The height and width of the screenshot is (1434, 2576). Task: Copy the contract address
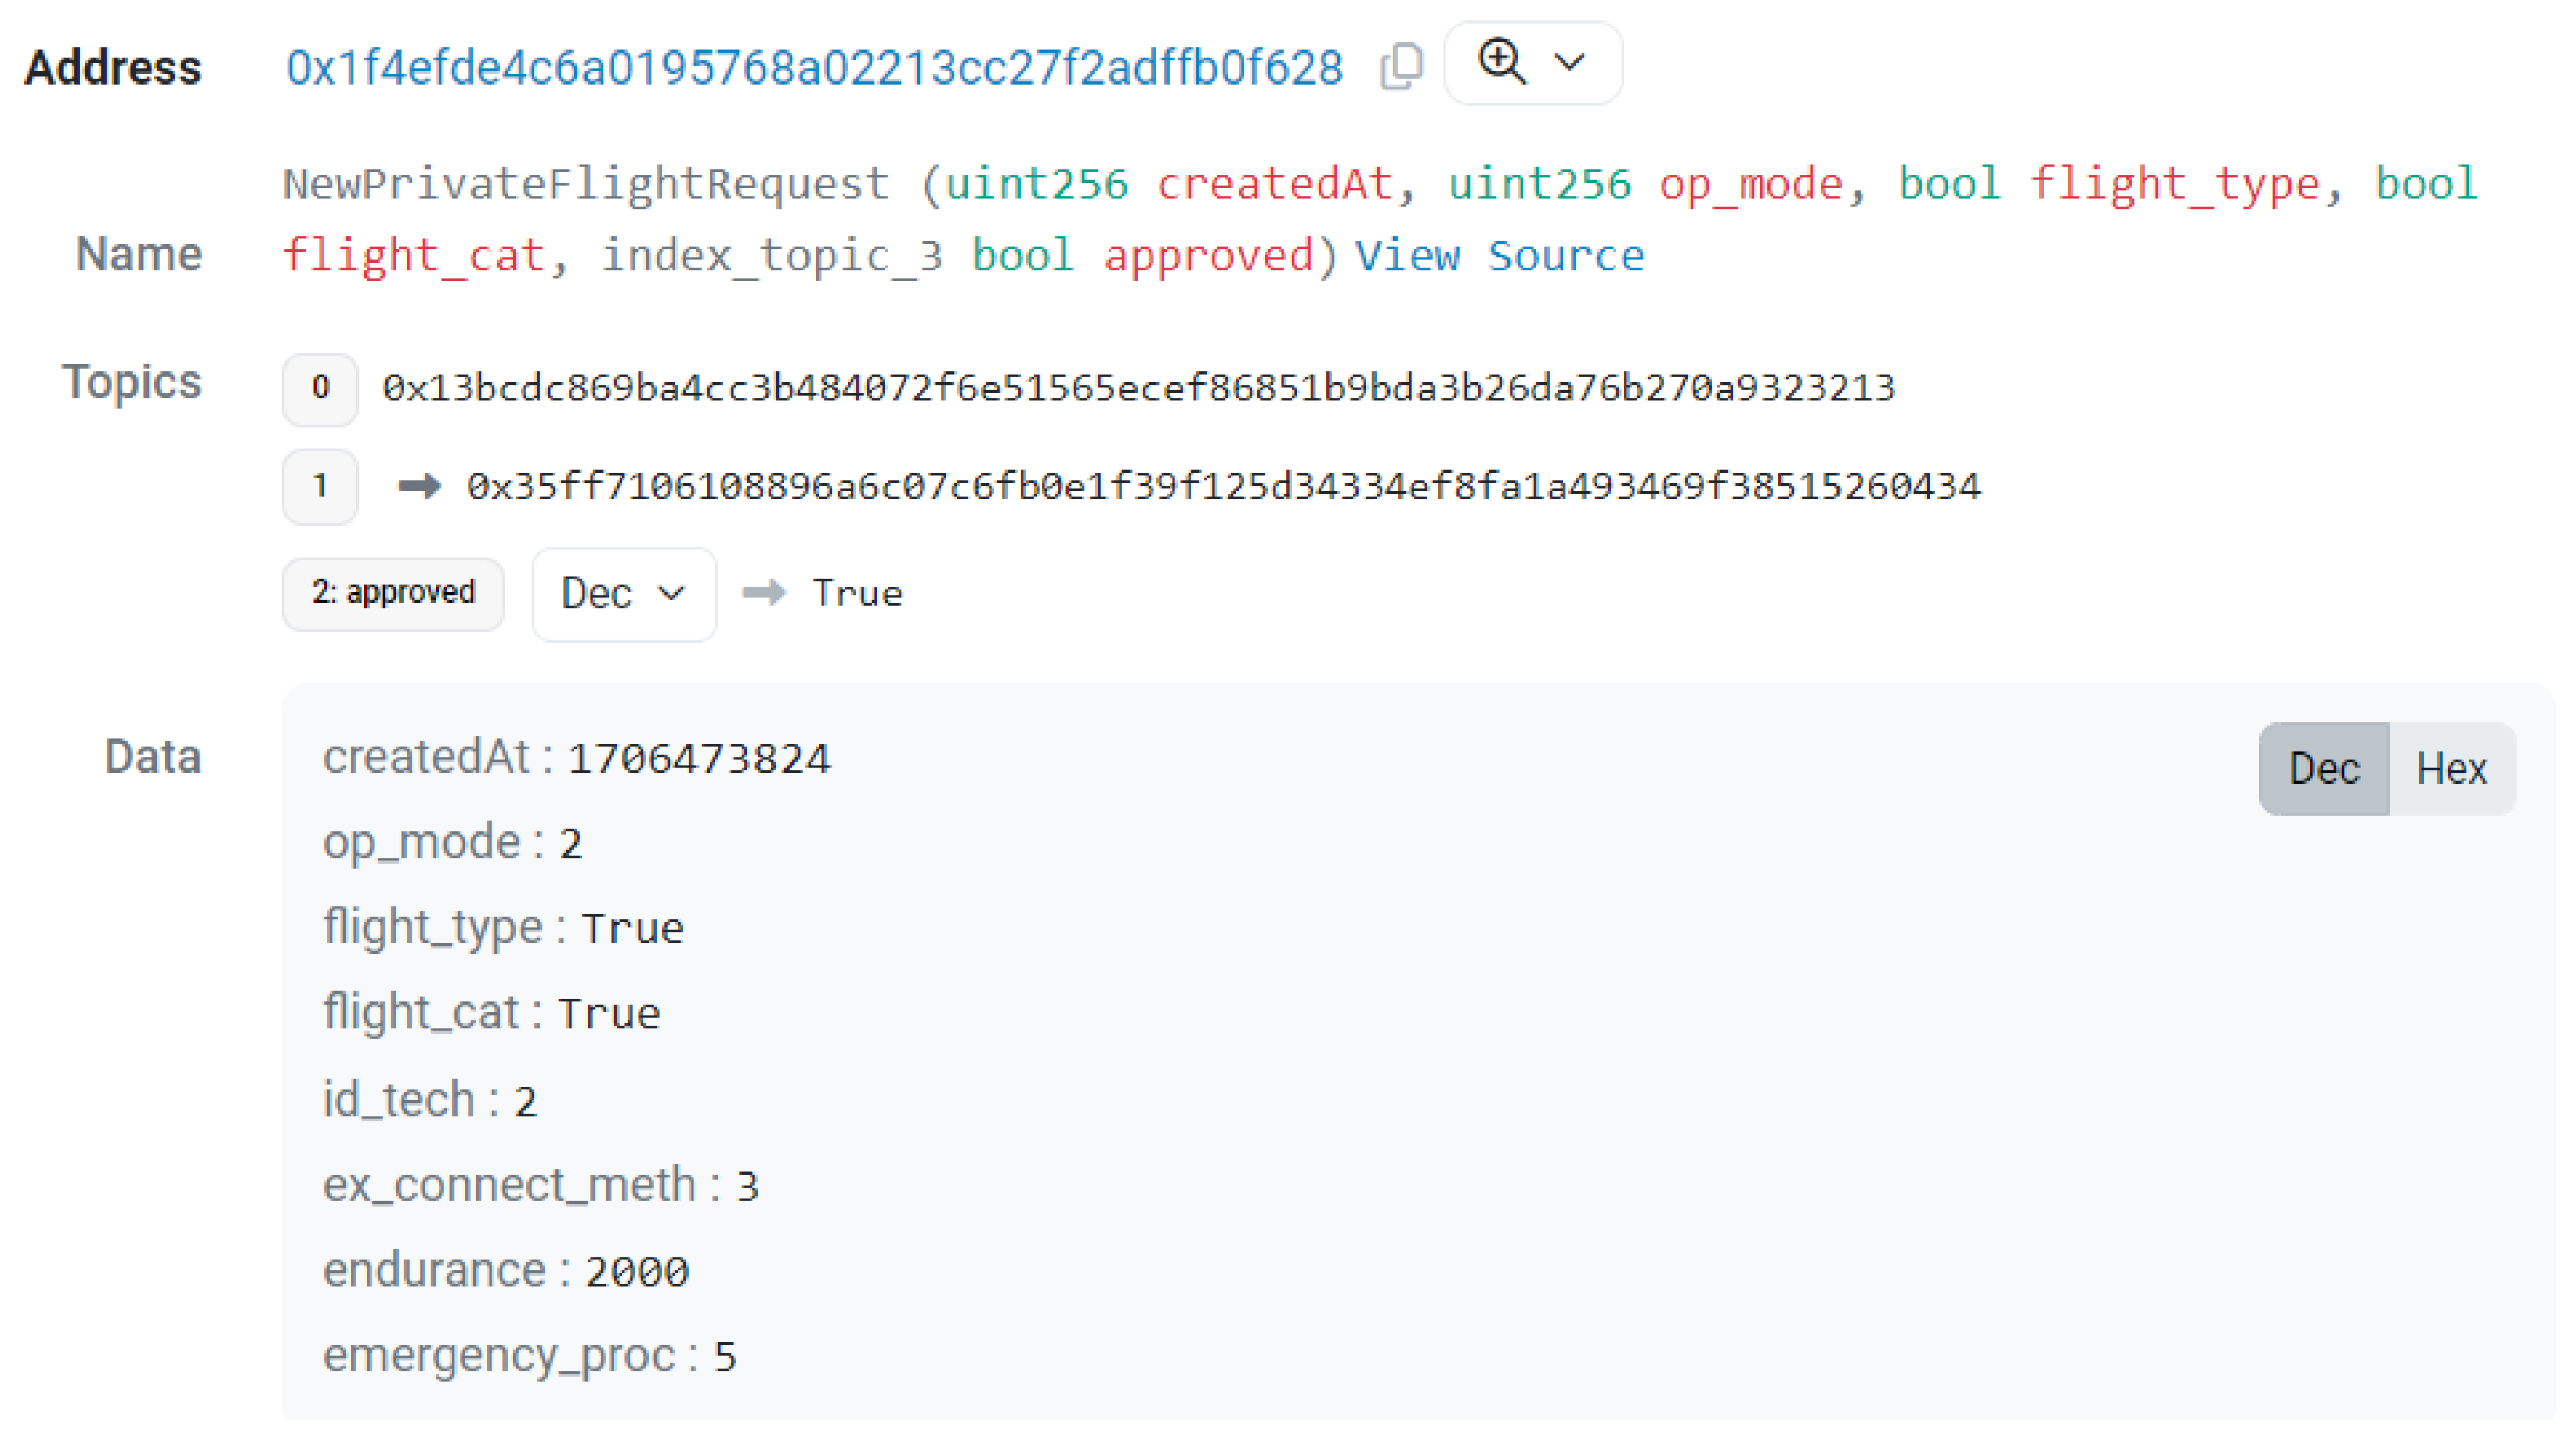pos(1399,65)
